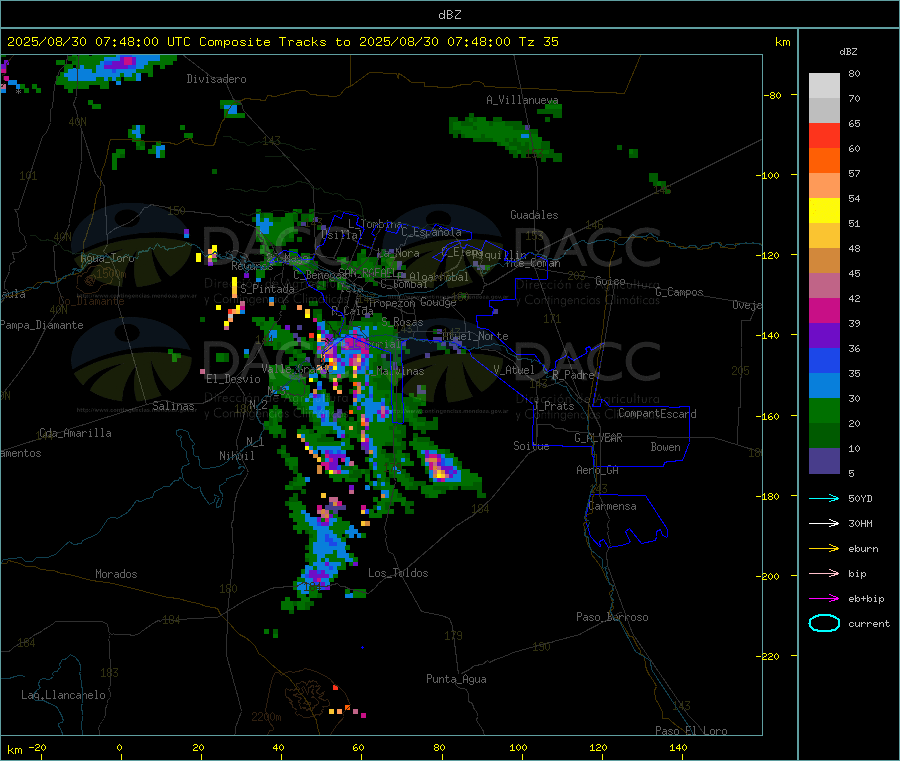Click the R_Padre location label
The image size is (900, 761).
(x=573, y=375)
